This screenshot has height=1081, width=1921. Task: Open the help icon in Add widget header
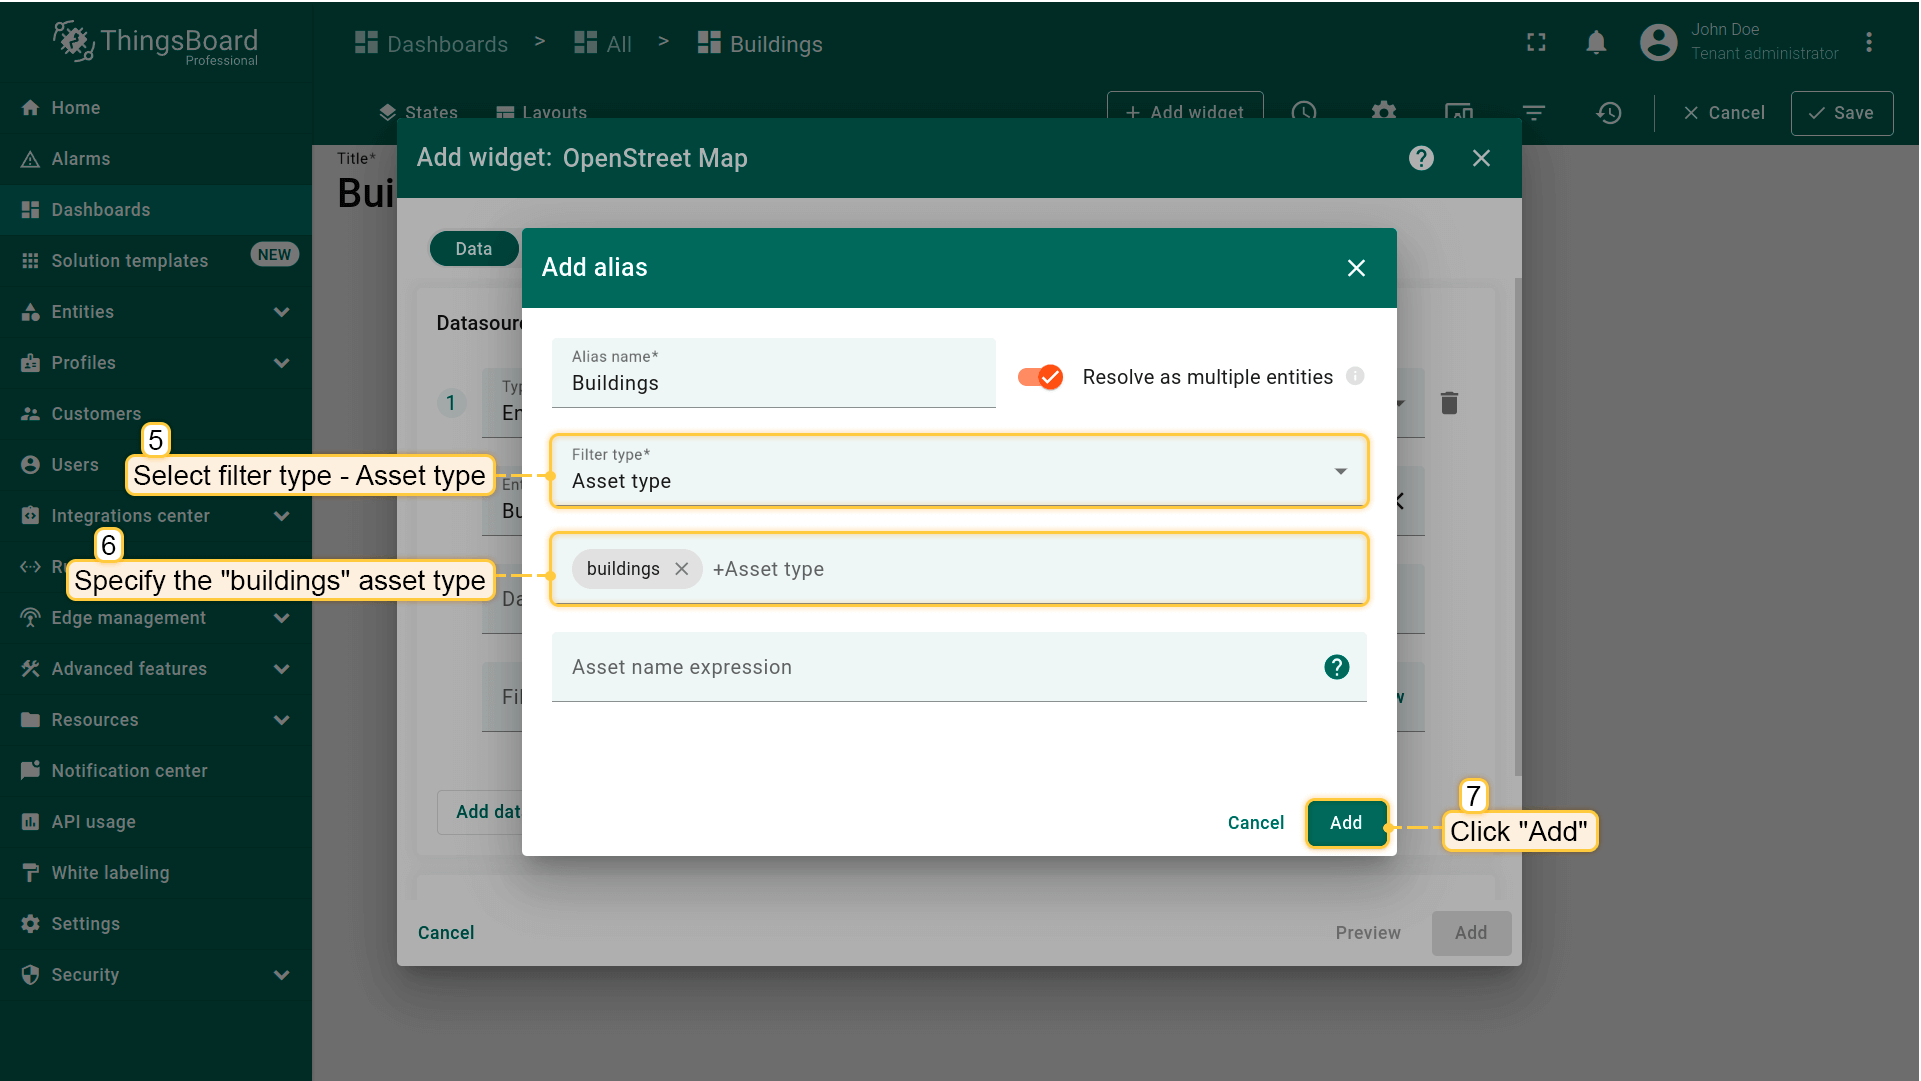point(1421,158)
